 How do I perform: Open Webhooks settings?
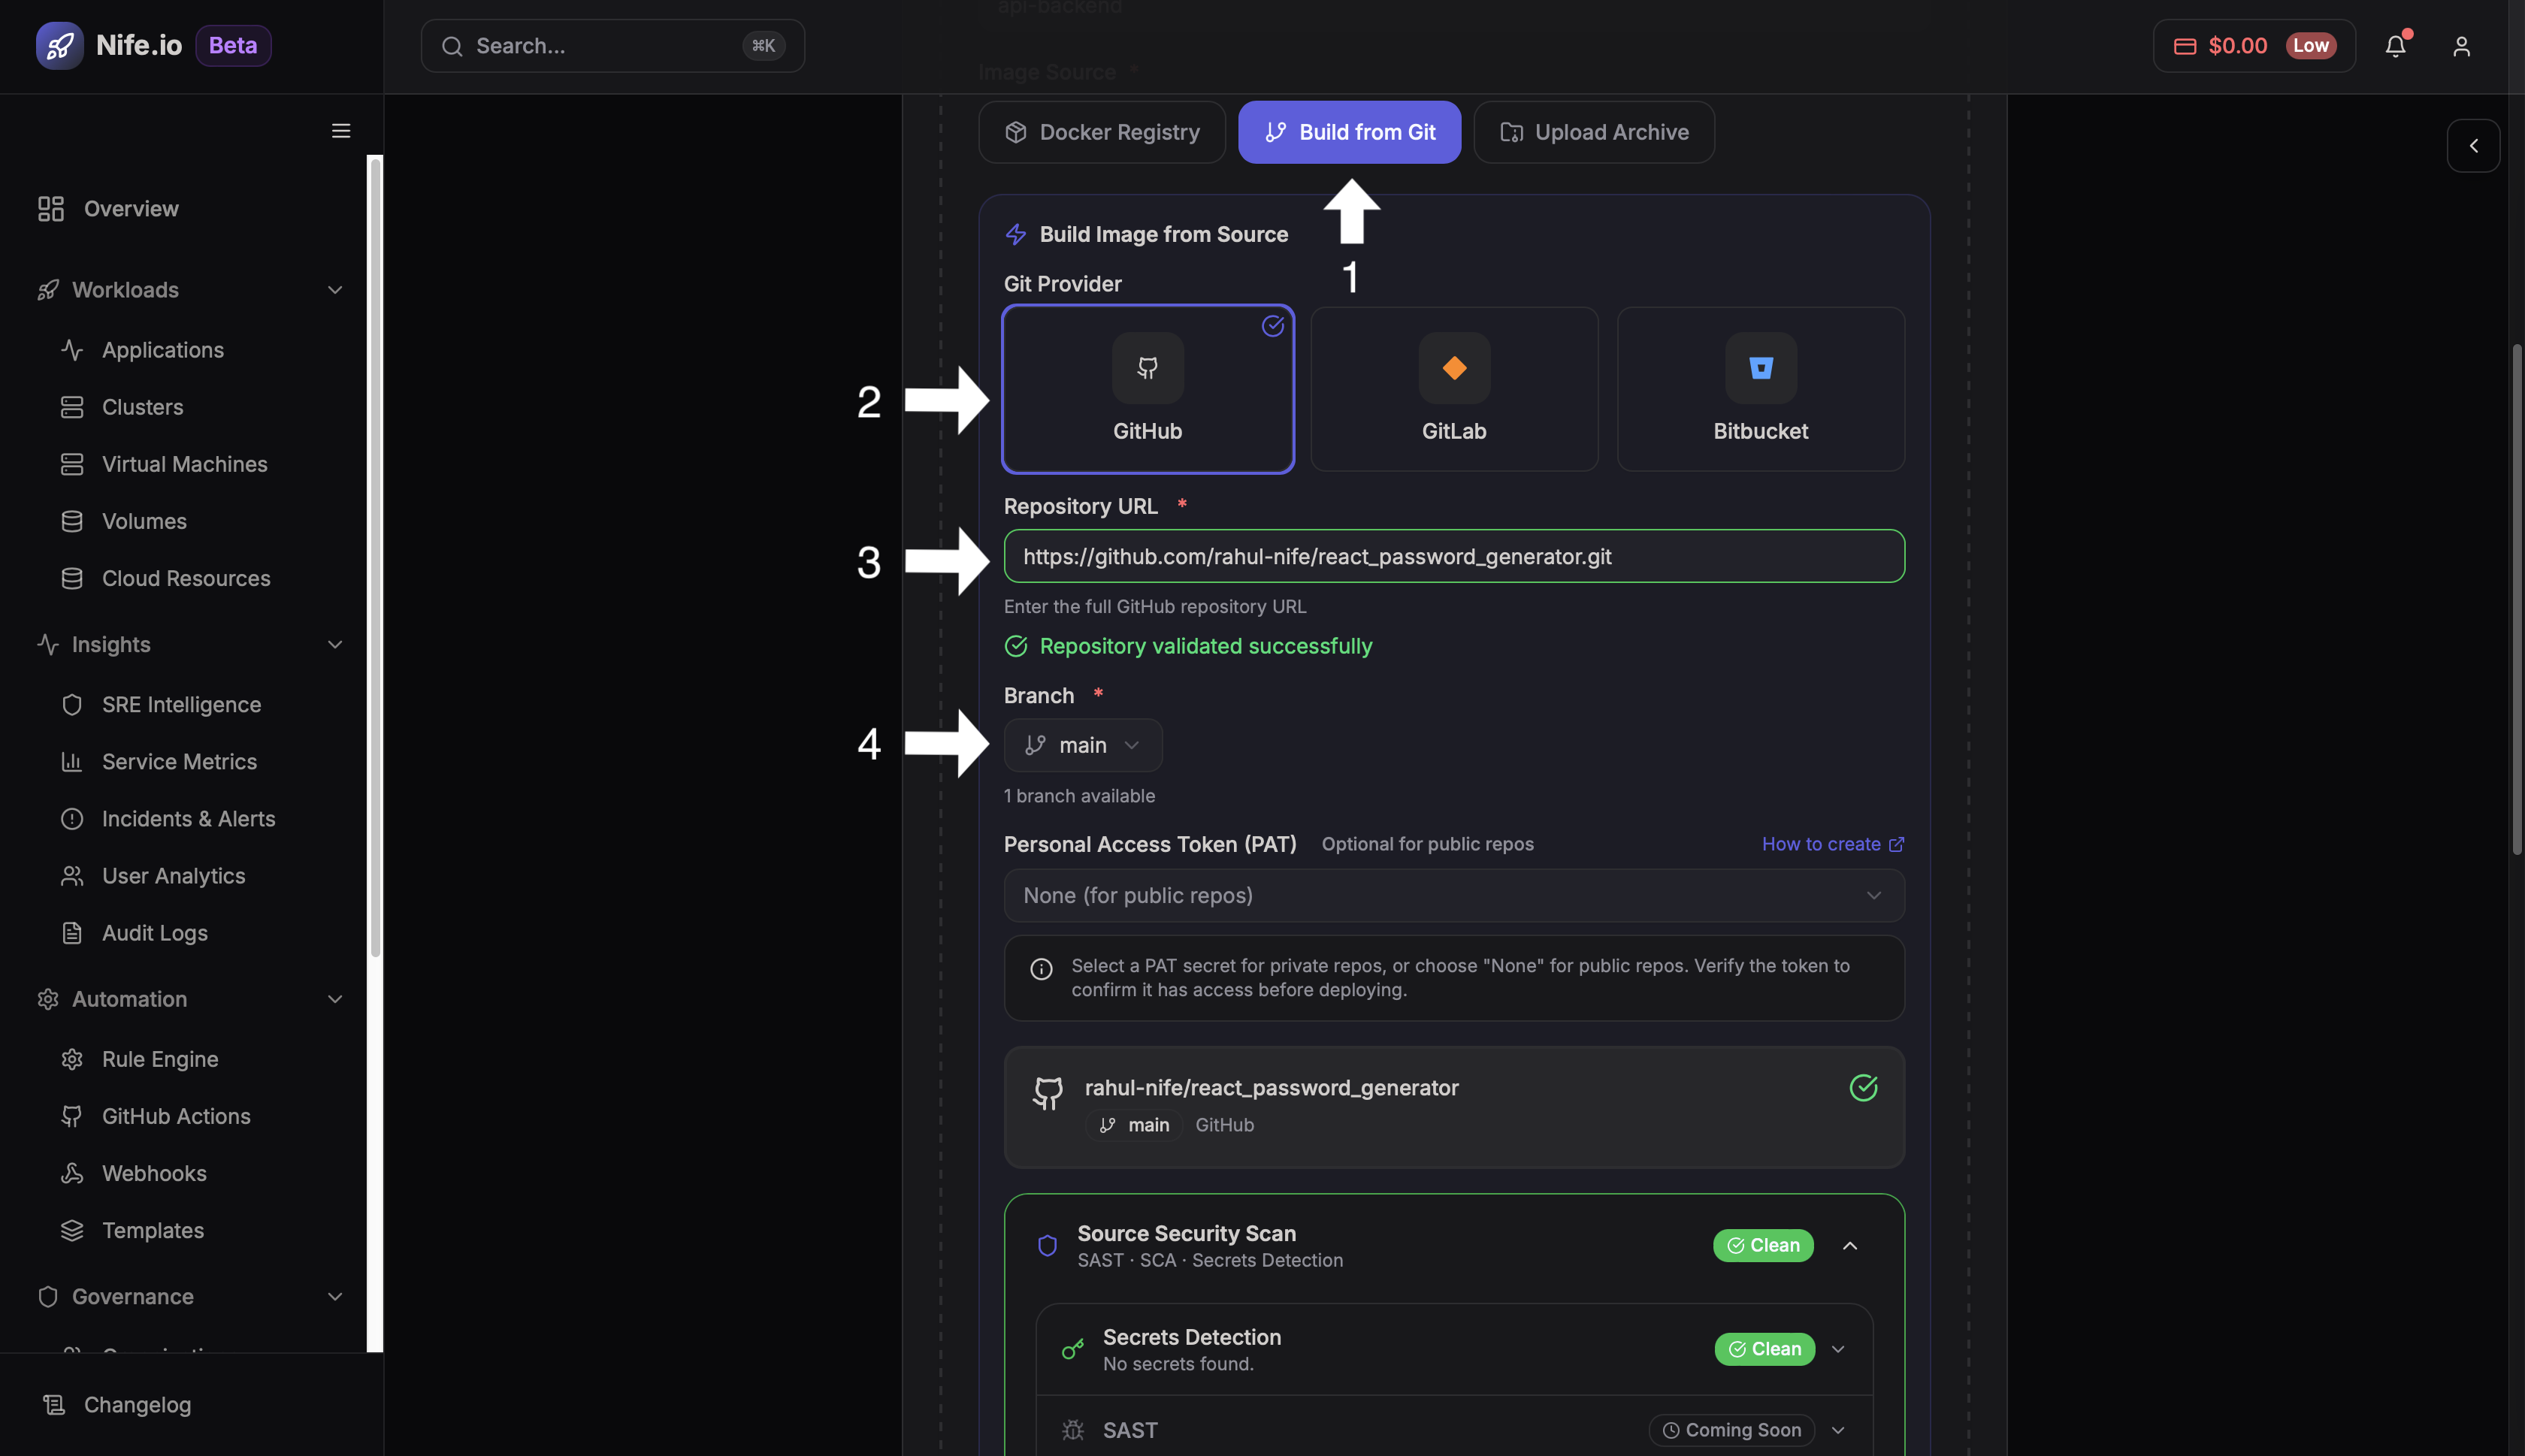tap(154, 1172)
